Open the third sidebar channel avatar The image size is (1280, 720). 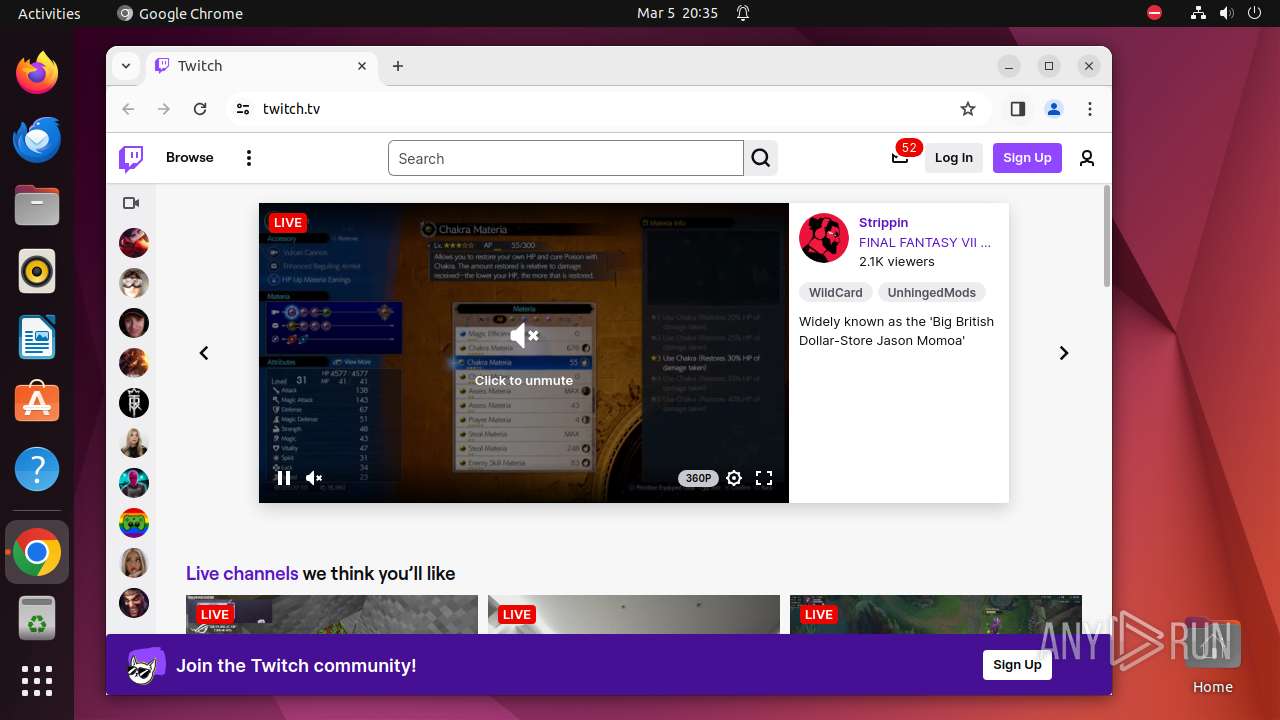[134, 323]
